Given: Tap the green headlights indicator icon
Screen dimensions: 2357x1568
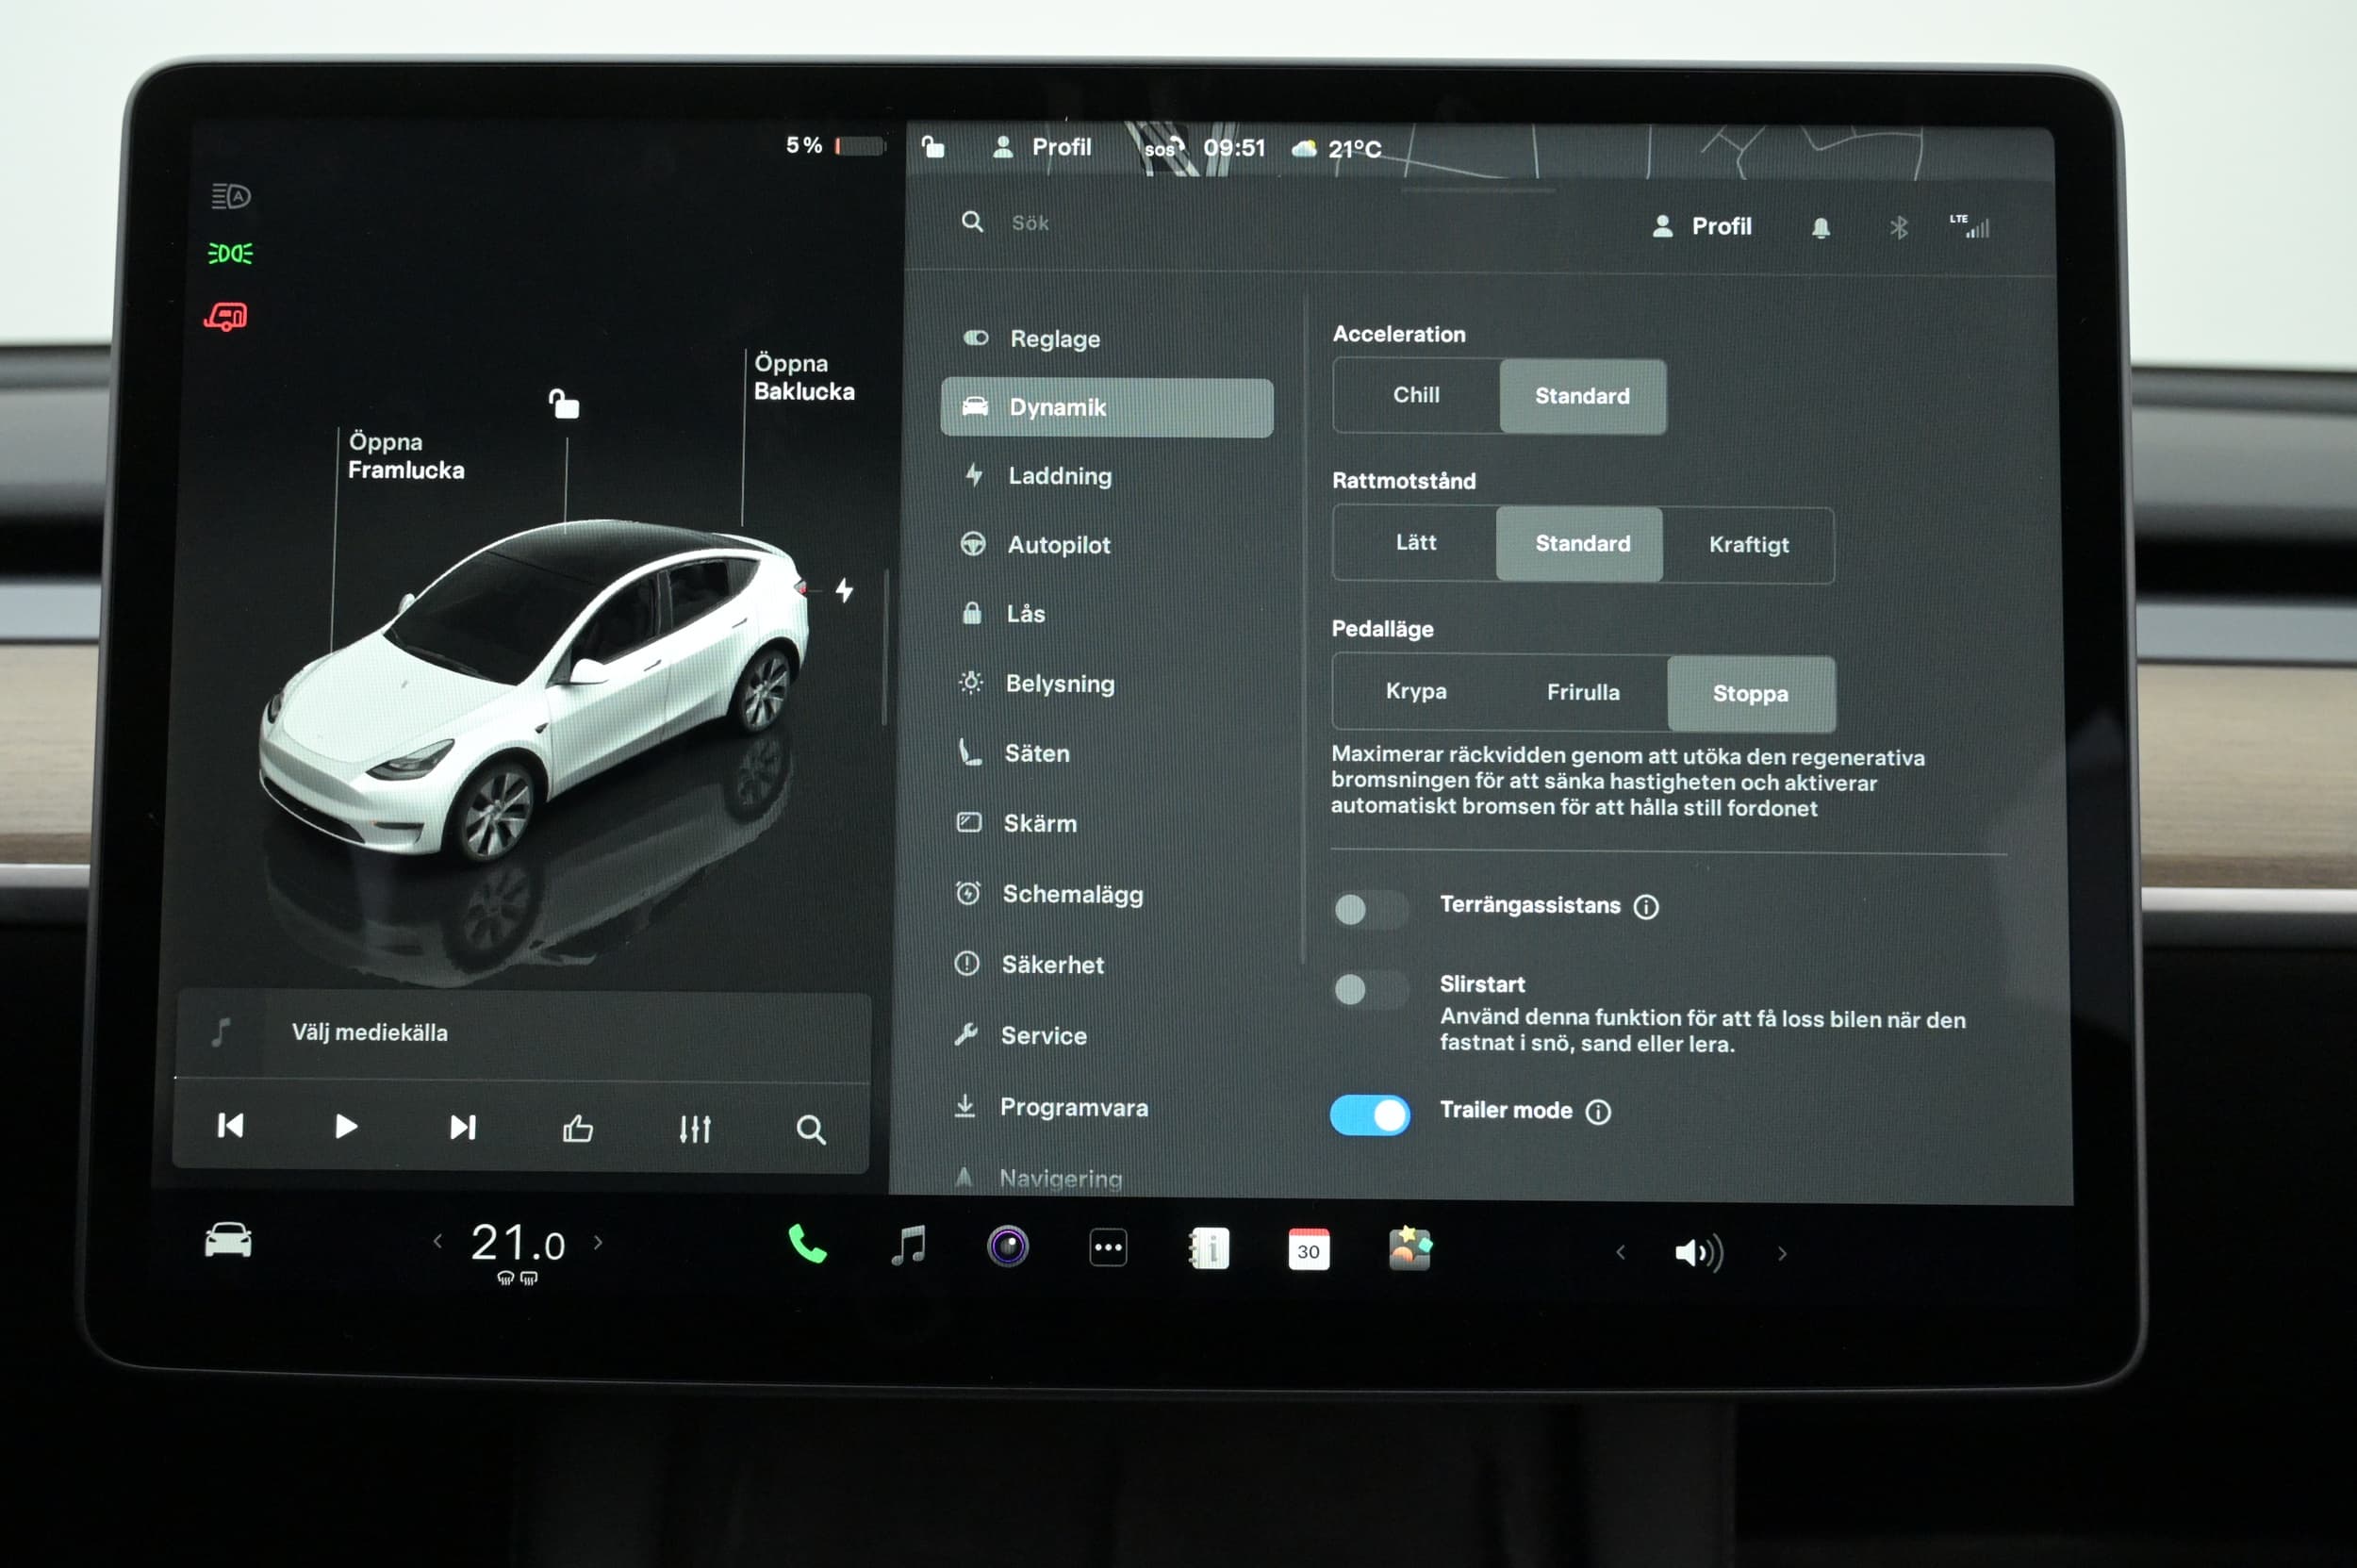Looking at the screenshot, I should [x=230, y=254].
